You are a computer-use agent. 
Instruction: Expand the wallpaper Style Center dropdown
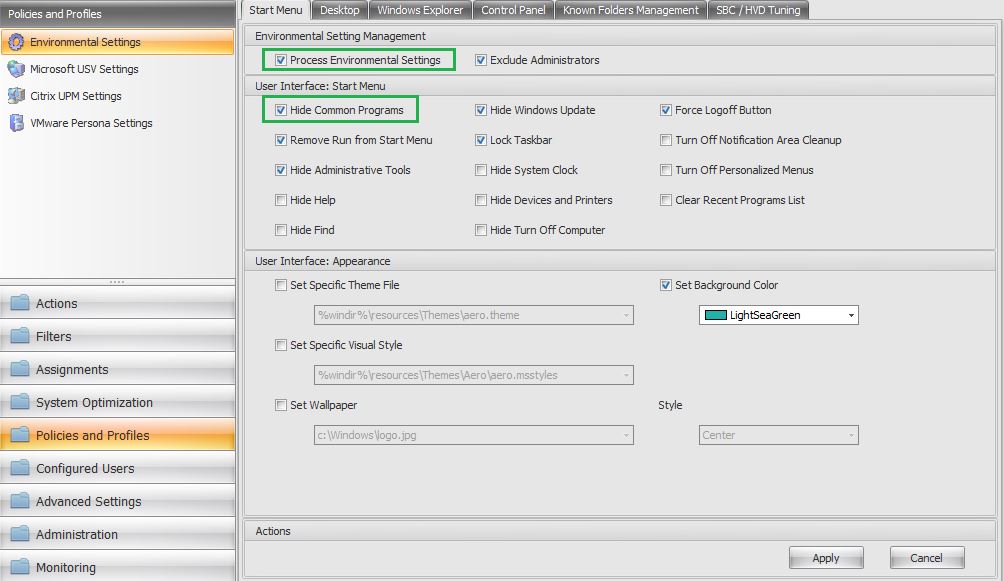pyautogui.click(x=850, y=435)
